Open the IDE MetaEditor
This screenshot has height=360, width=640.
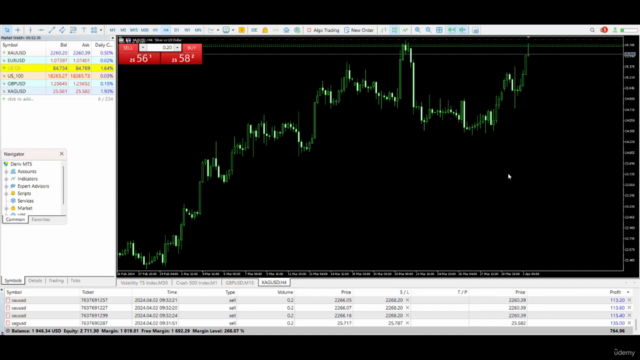point(254,30)
